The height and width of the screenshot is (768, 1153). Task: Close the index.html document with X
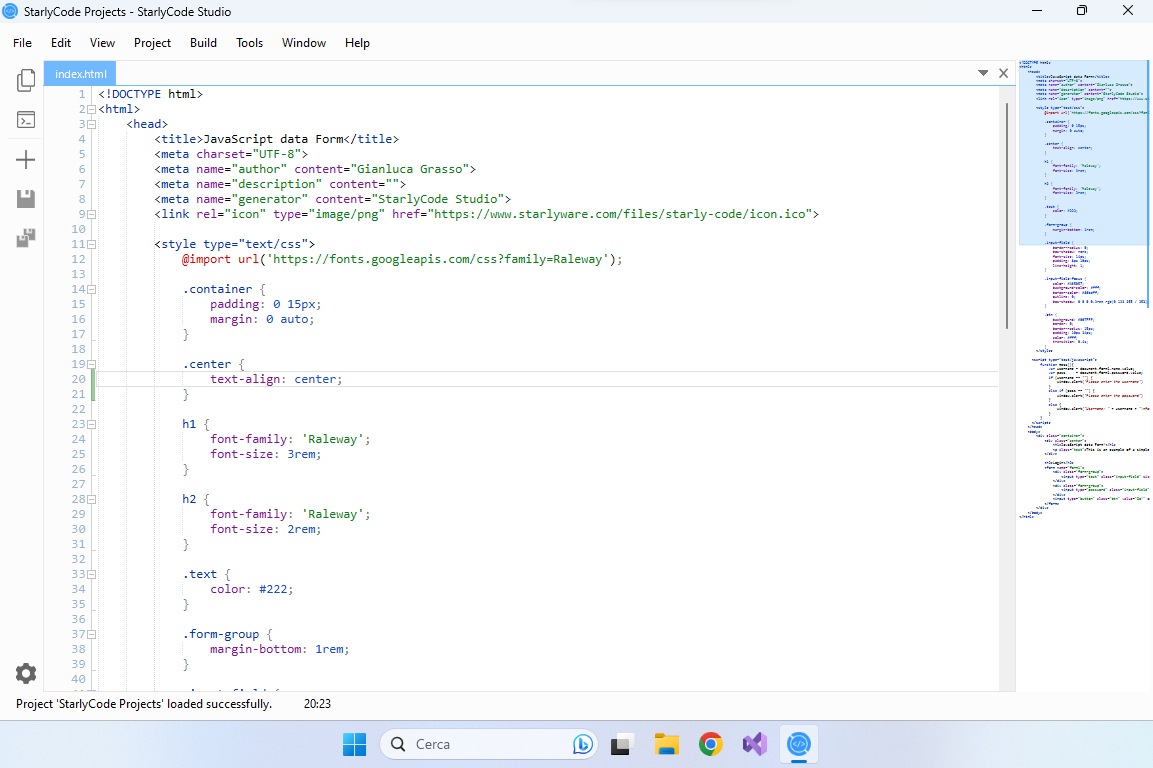point(1003,73)
